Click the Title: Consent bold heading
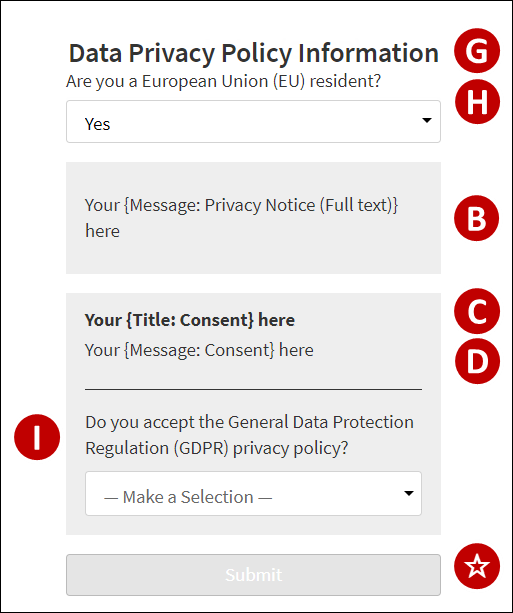This screenshot has width=513, height=613. pyautogui.click(x=190, y=320)
